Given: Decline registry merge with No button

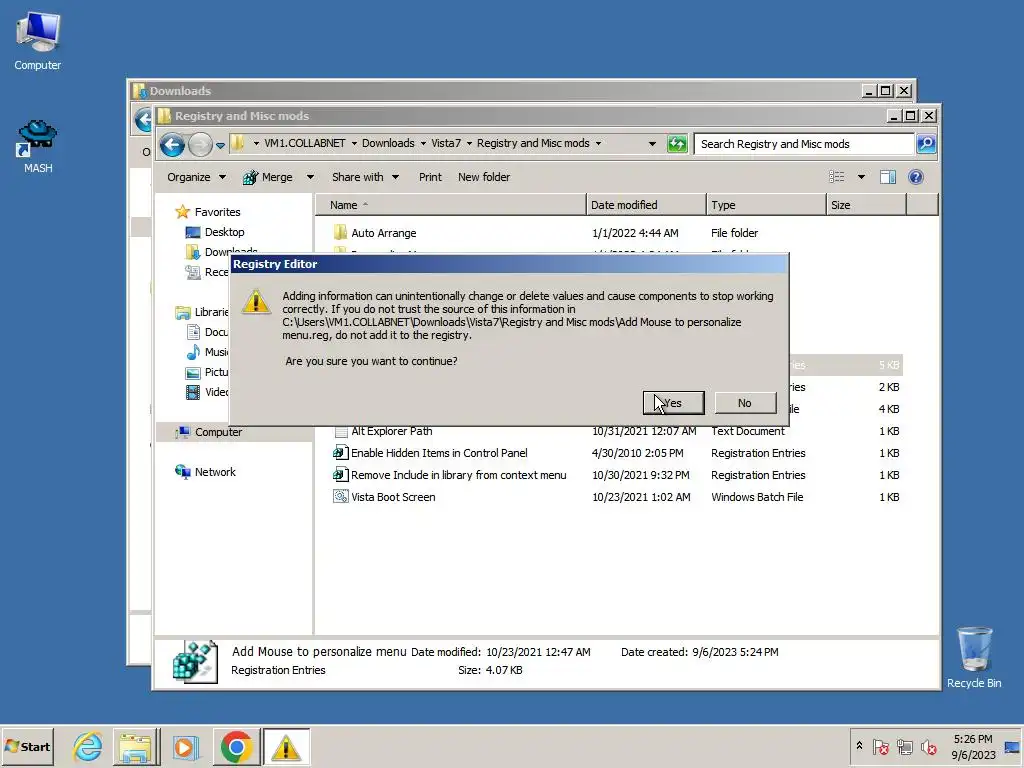Looking at the screenshot, I should click(745, 403).
